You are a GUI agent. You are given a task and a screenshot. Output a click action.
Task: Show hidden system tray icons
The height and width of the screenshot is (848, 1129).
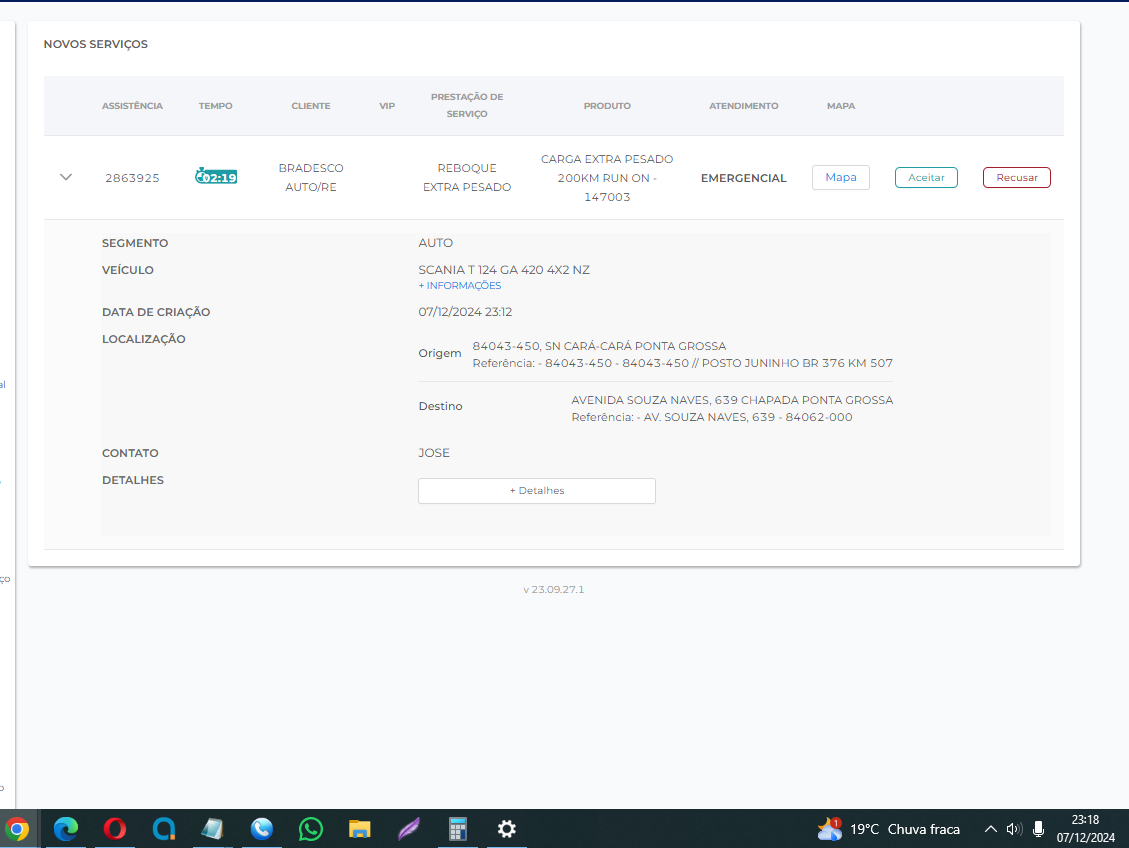990,829
